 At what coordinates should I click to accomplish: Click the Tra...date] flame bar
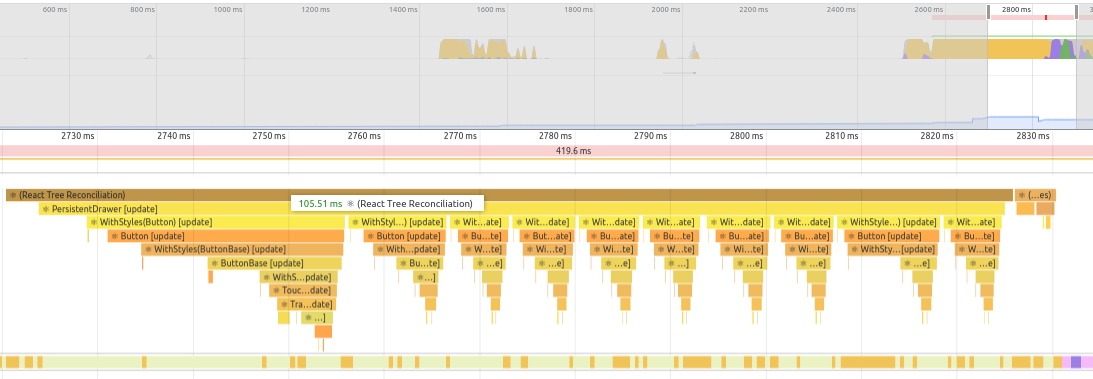coord(307,304)
